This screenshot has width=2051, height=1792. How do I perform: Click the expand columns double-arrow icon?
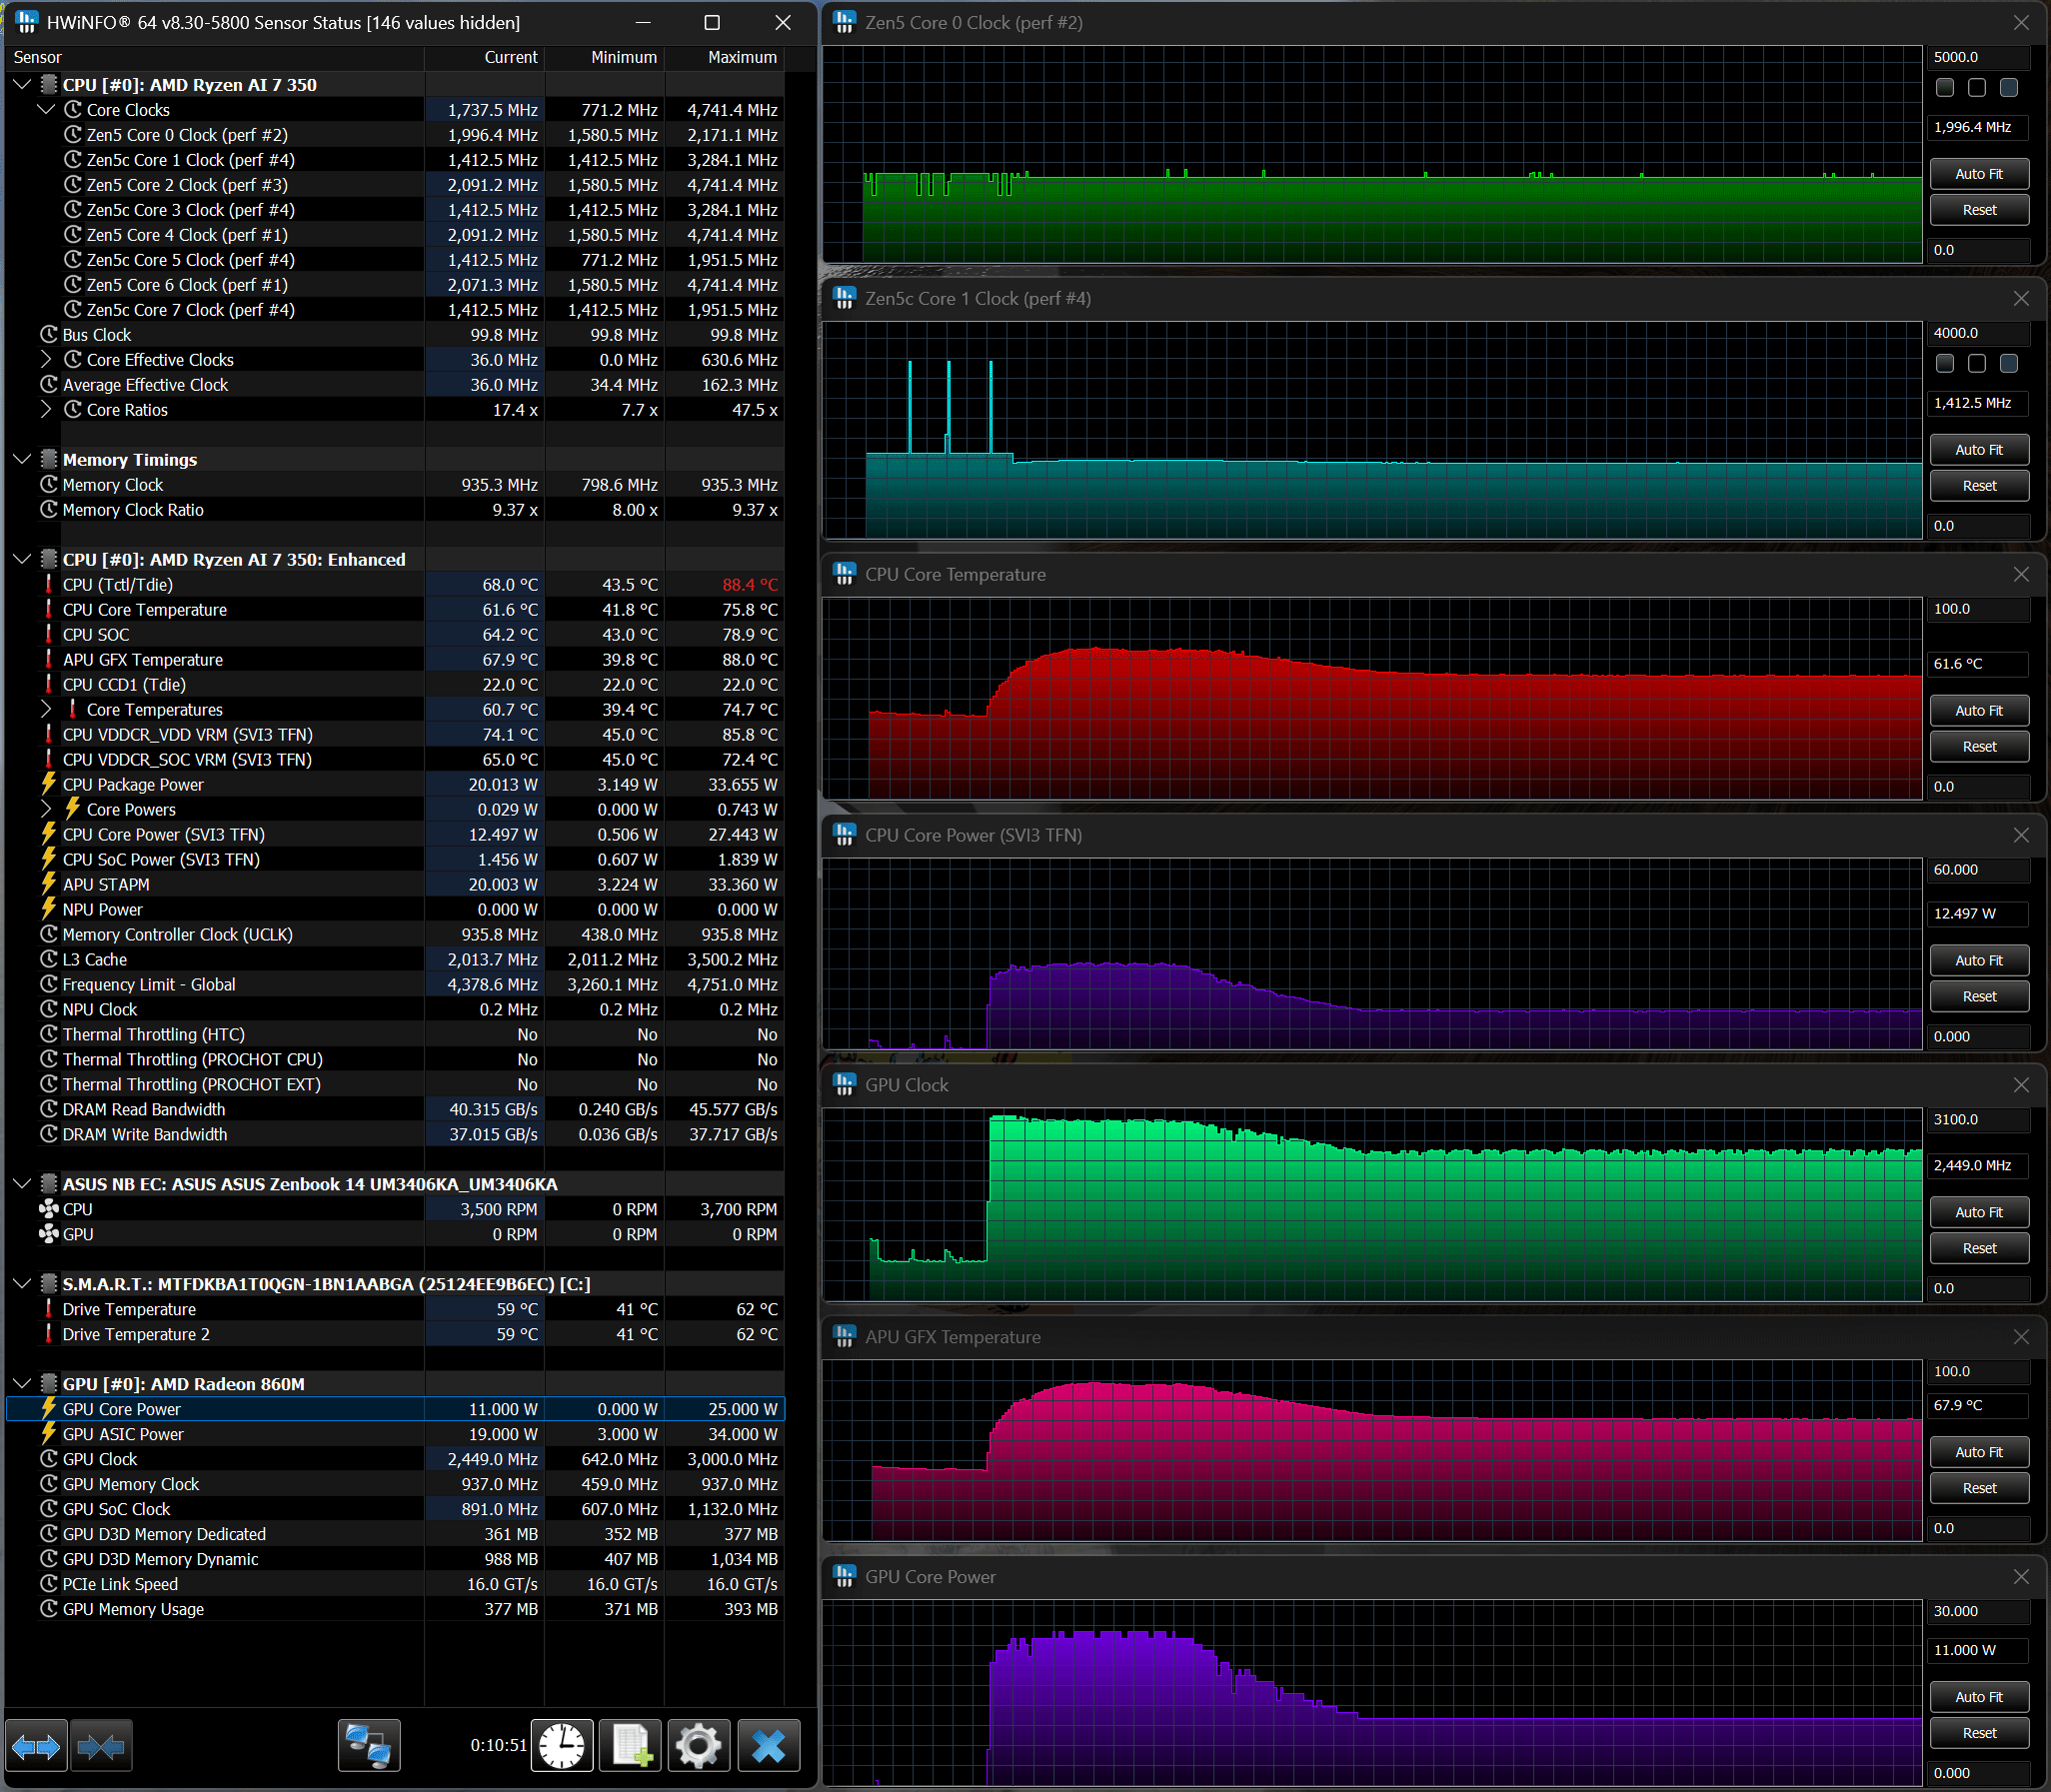pyautogui.click(x=37, y=1746)
